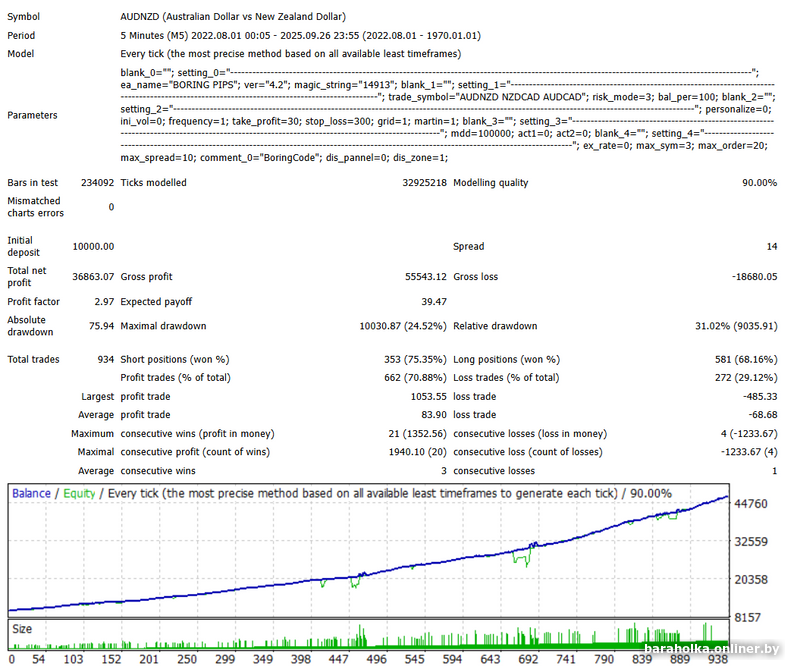Click the Modelling quality 90.00% value
Screen dimensions: 800x670
(758, 183)
